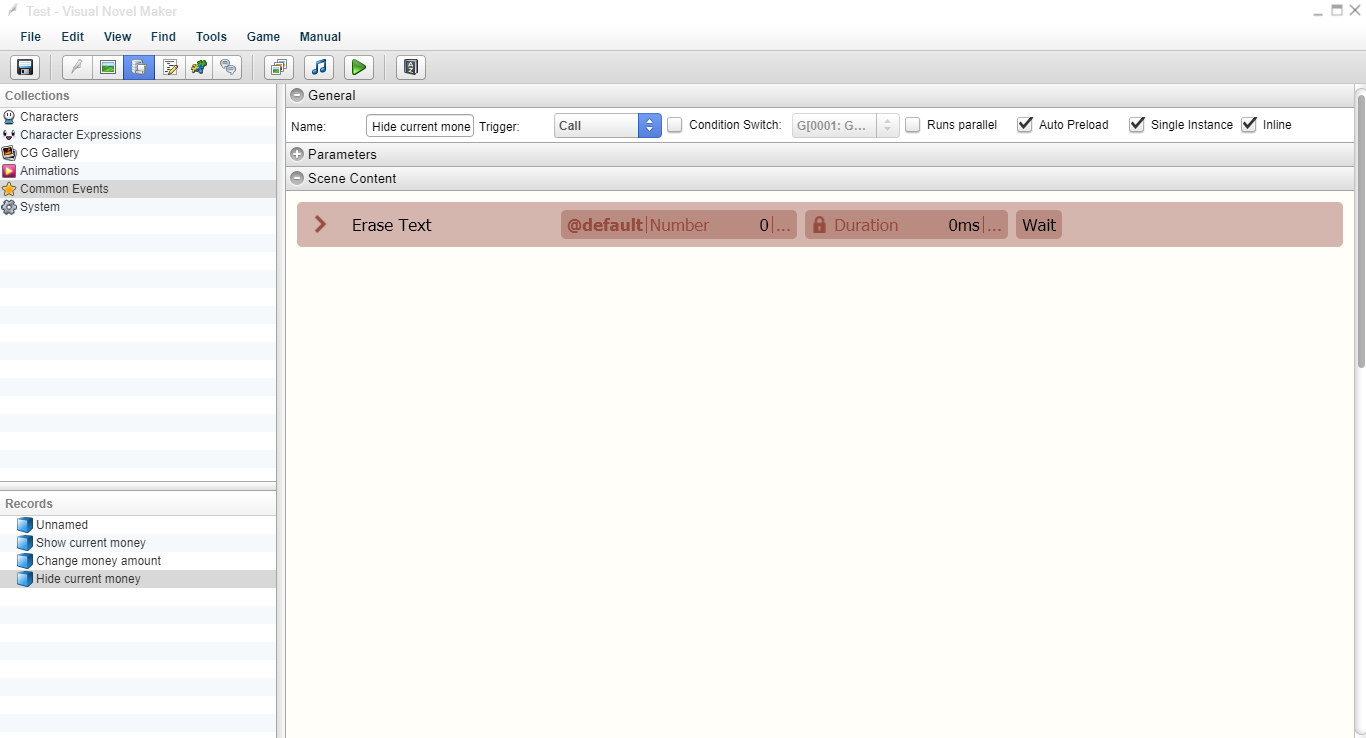This screenshot has height=738, width=1366.
Task: Open the Edit menu
Action: (x=73, y=37)
